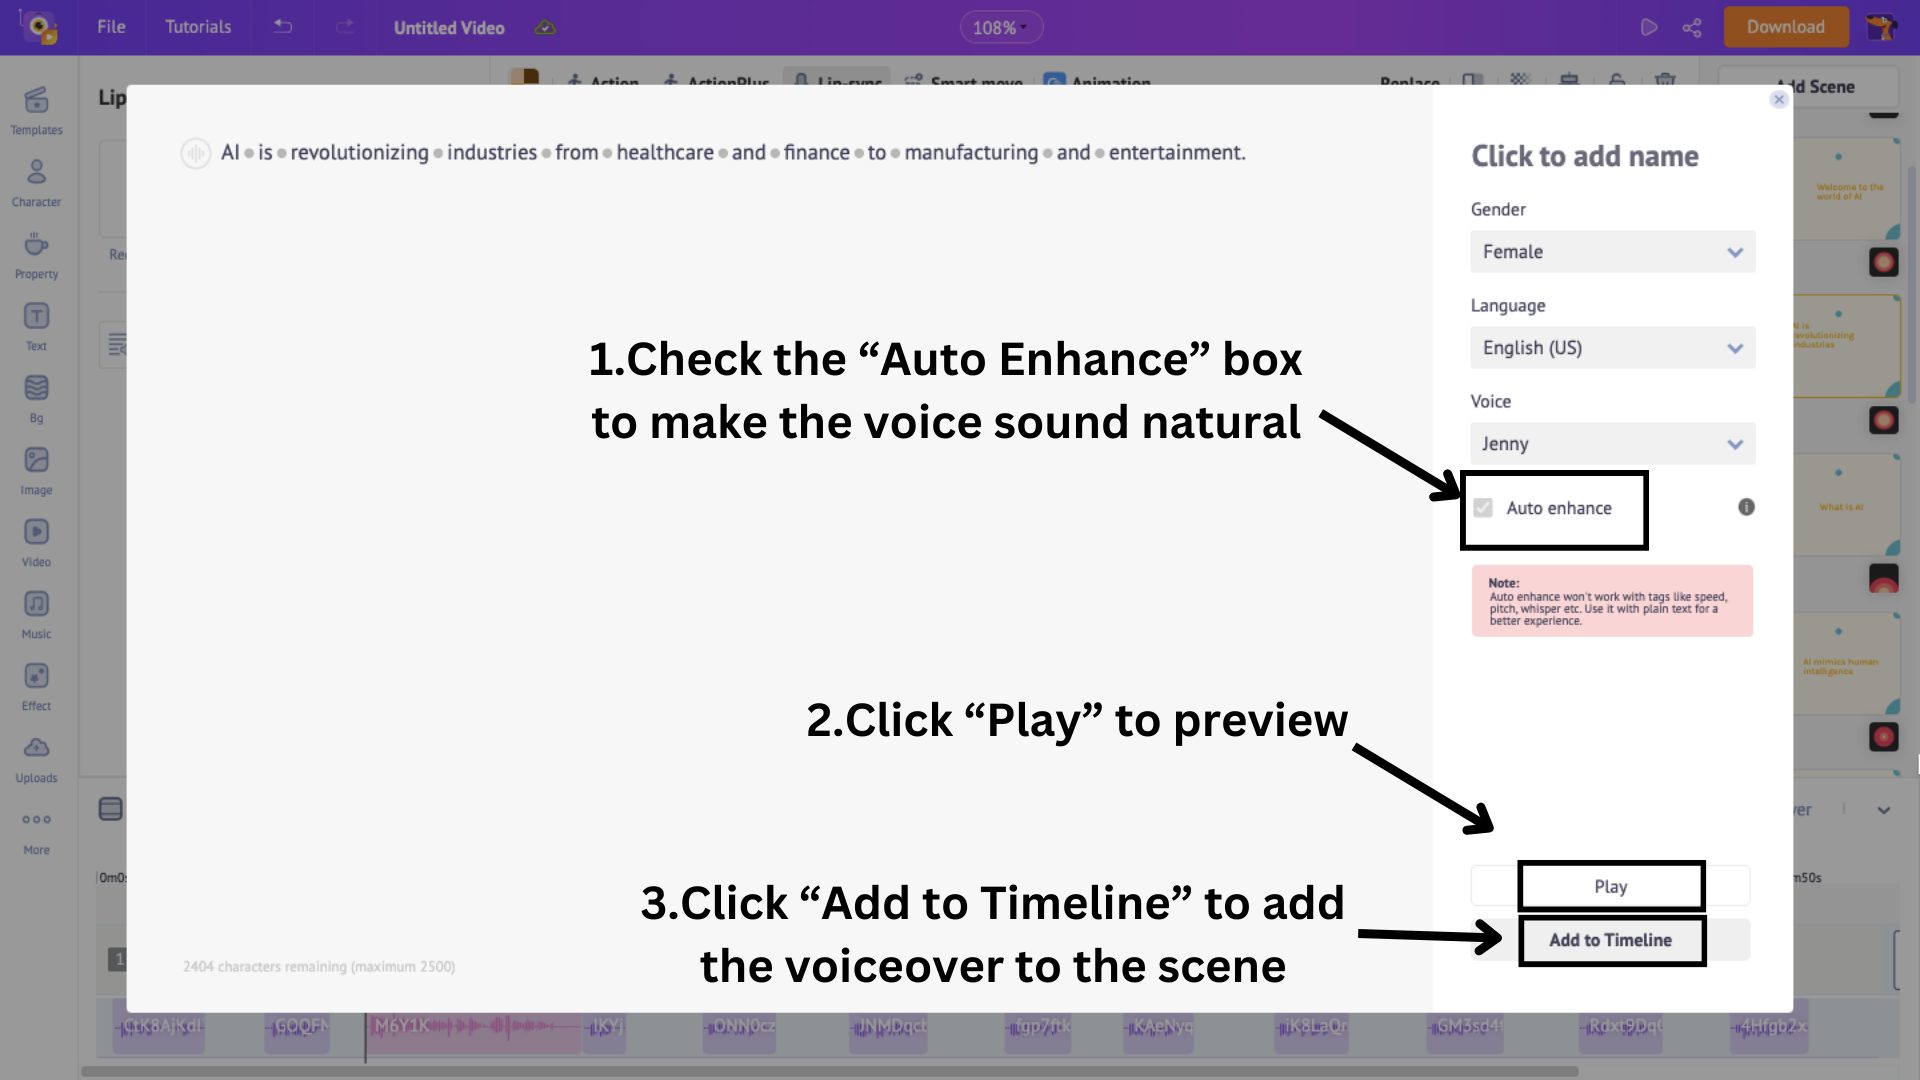Click the Download button
Viewport: 1920px width, 1080px height.
point(1786,27)
